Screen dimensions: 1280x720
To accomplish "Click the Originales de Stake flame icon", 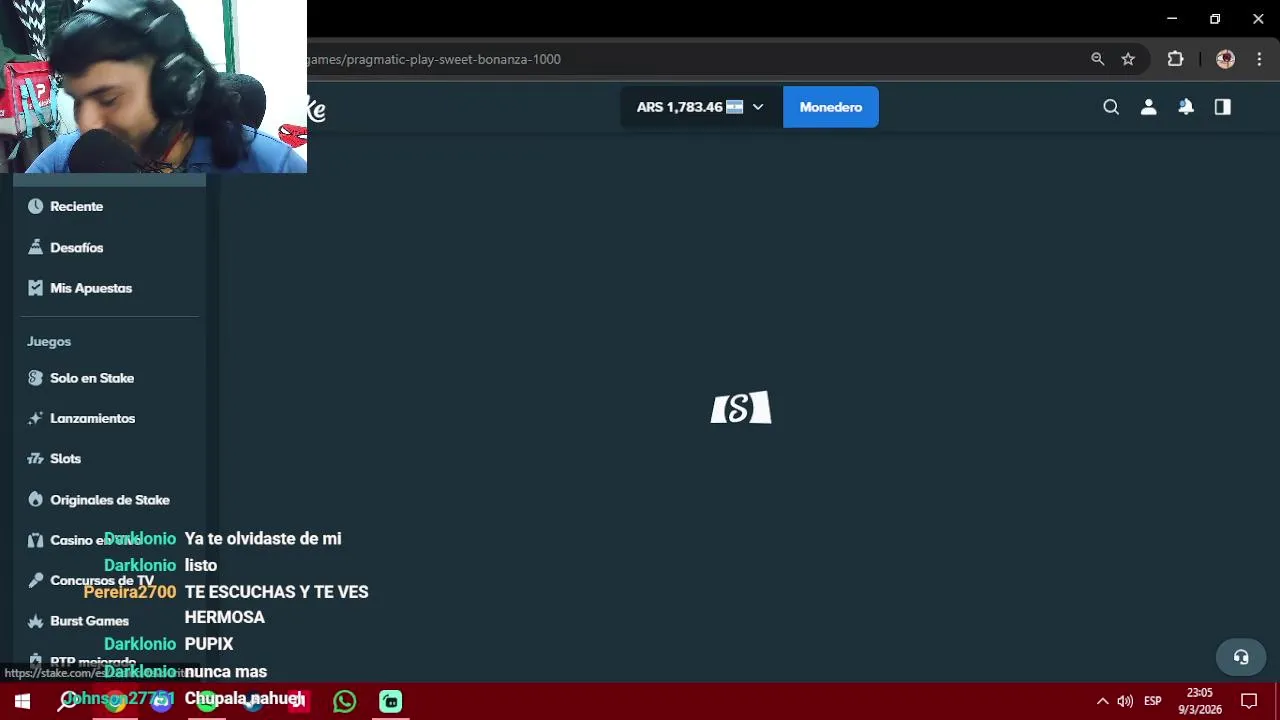I will tap(36, 499).
